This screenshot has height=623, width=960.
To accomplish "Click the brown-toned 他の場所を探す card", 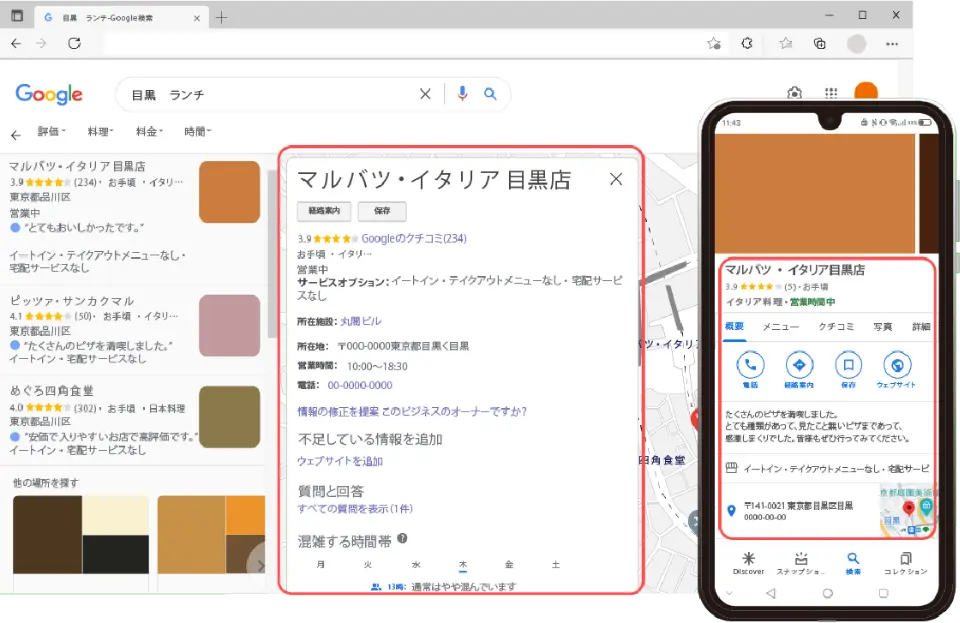I will click(81, 534).
